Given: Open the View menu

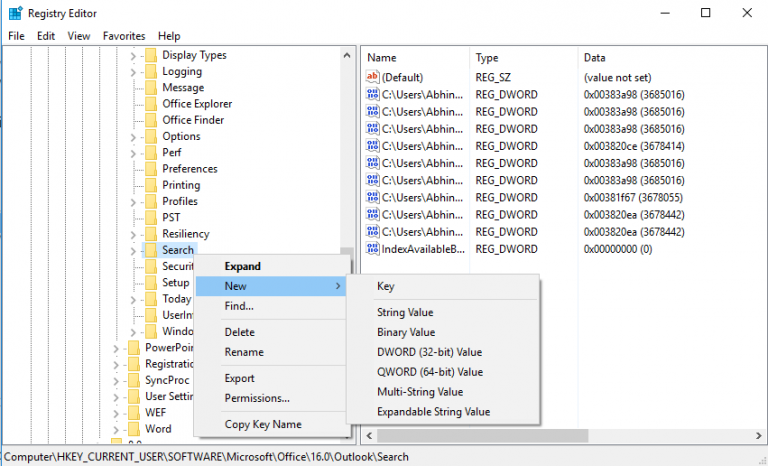Looking at the screenshot, I should point(79,36).
